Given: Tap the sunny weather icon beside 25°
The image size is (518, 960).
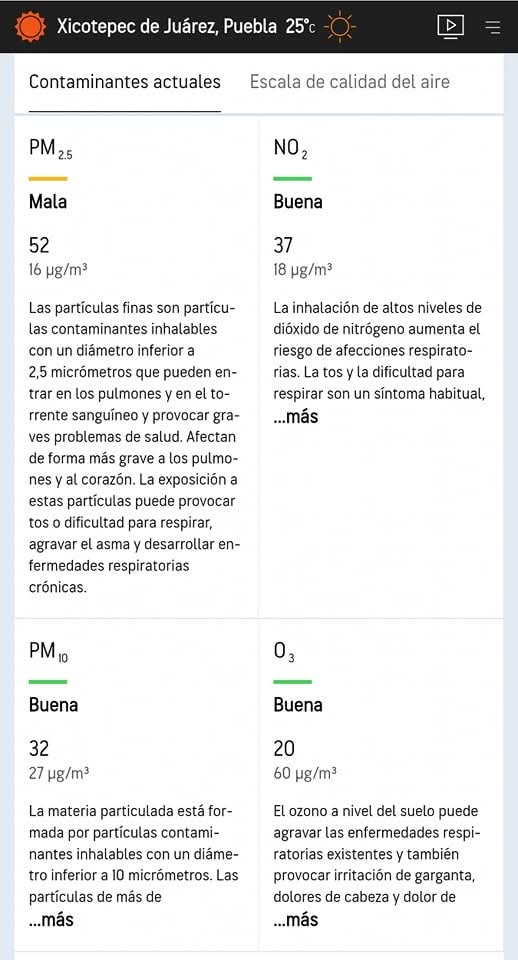Looking at the screenshot, I should click(x=340, y=26).
